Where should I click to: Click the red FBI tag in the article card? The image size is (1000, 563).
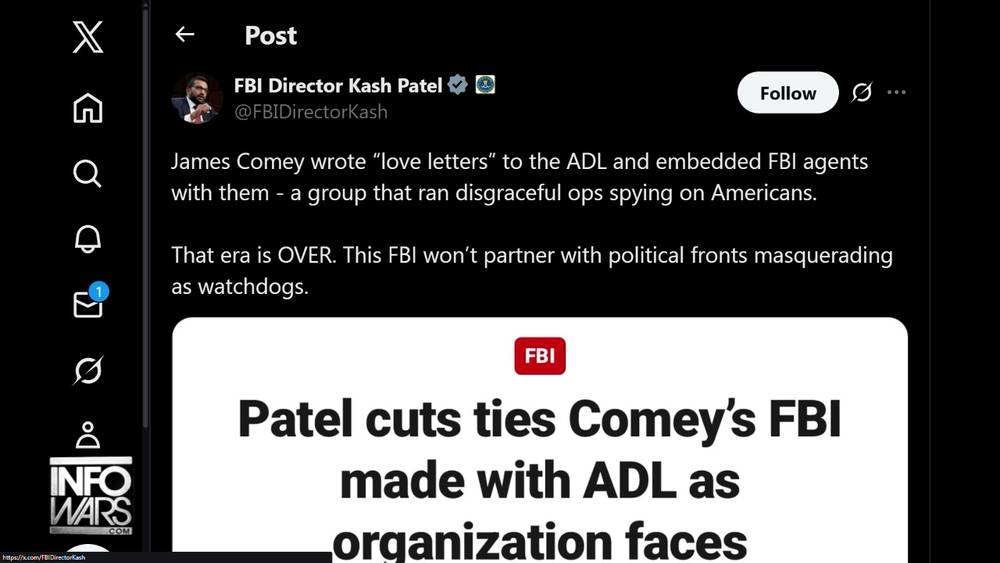pos(540,356)
